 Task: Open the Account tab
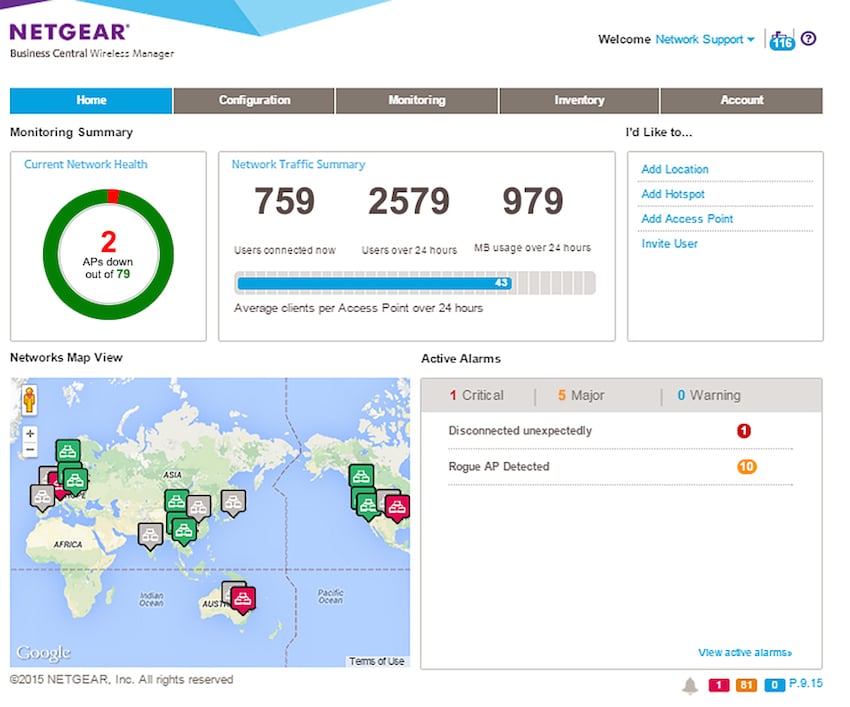(x=742, y=100)
